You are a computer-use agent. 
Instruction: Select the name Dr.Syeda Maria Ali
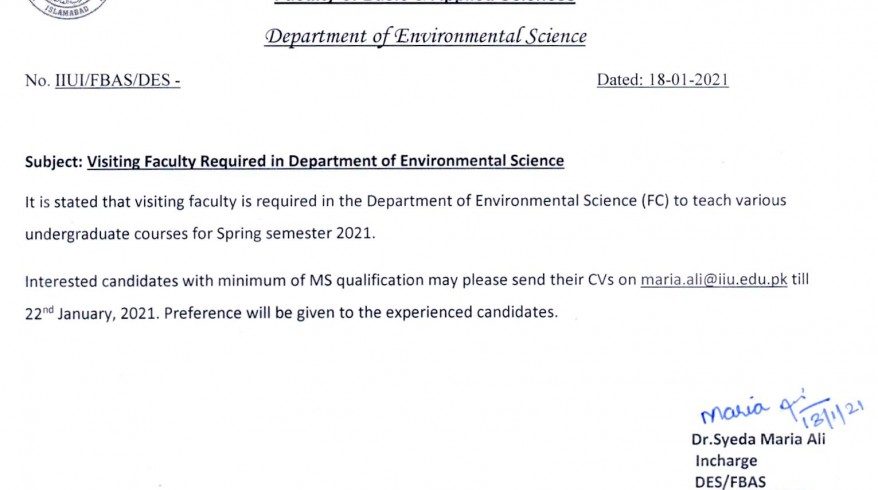[758, 439]
